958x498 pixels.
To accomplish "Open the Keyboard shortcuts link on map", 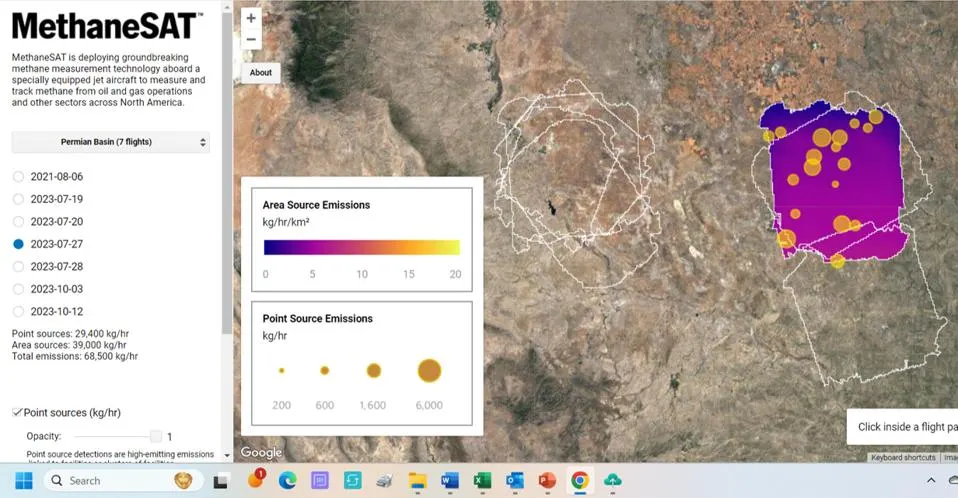I will pyautogui.click(x=902, y=458).
